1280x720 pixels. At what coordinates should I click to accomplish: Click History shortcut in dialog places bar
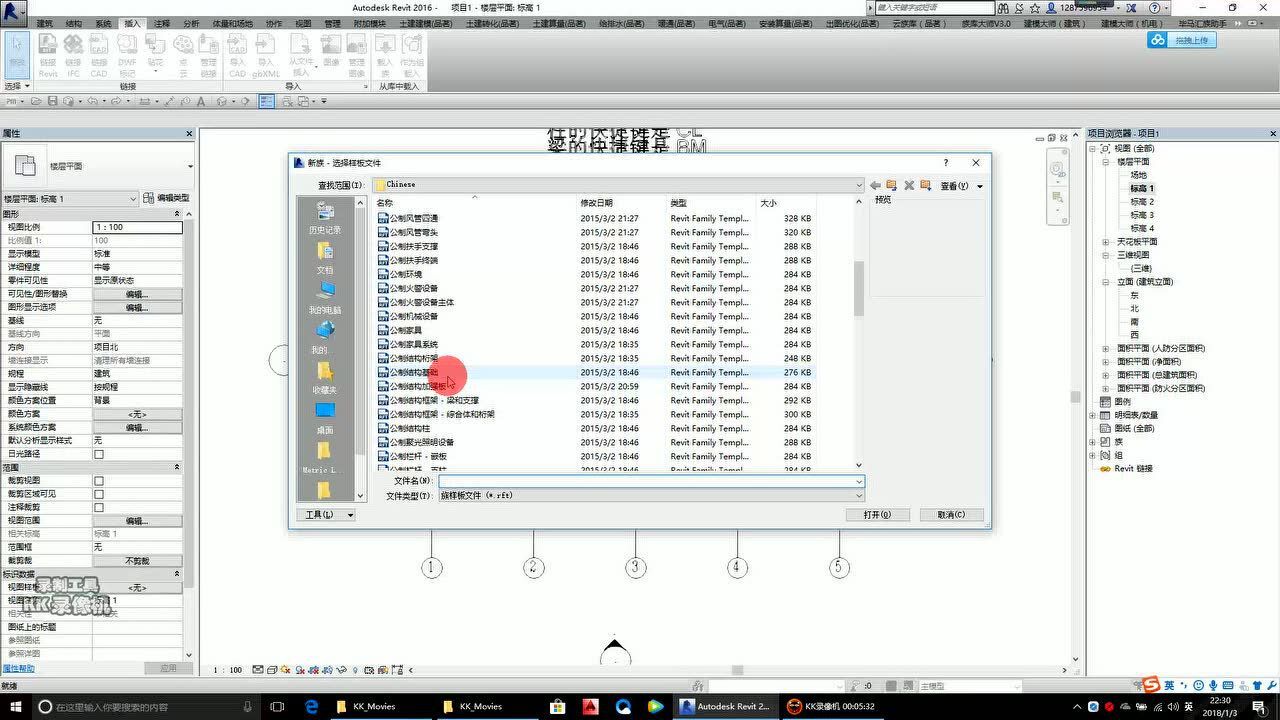[325, 217]
